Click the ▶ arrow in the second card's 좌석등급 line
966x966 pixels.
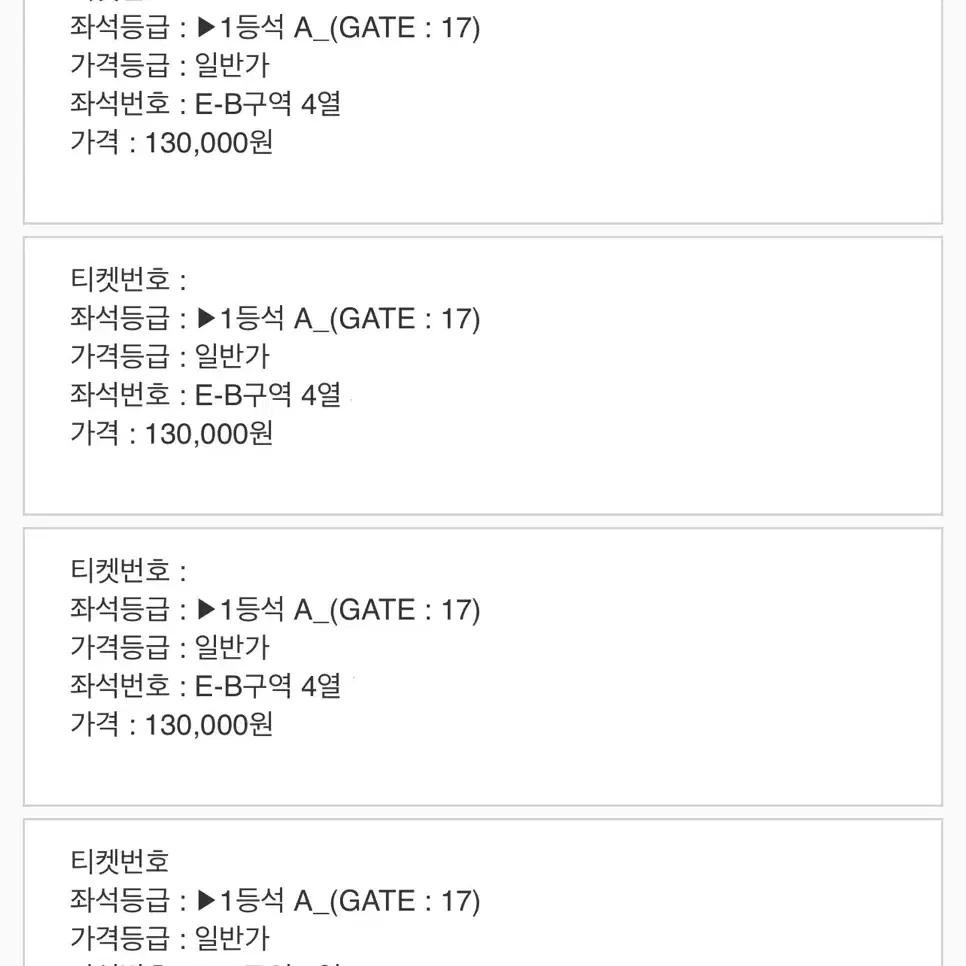206,319
